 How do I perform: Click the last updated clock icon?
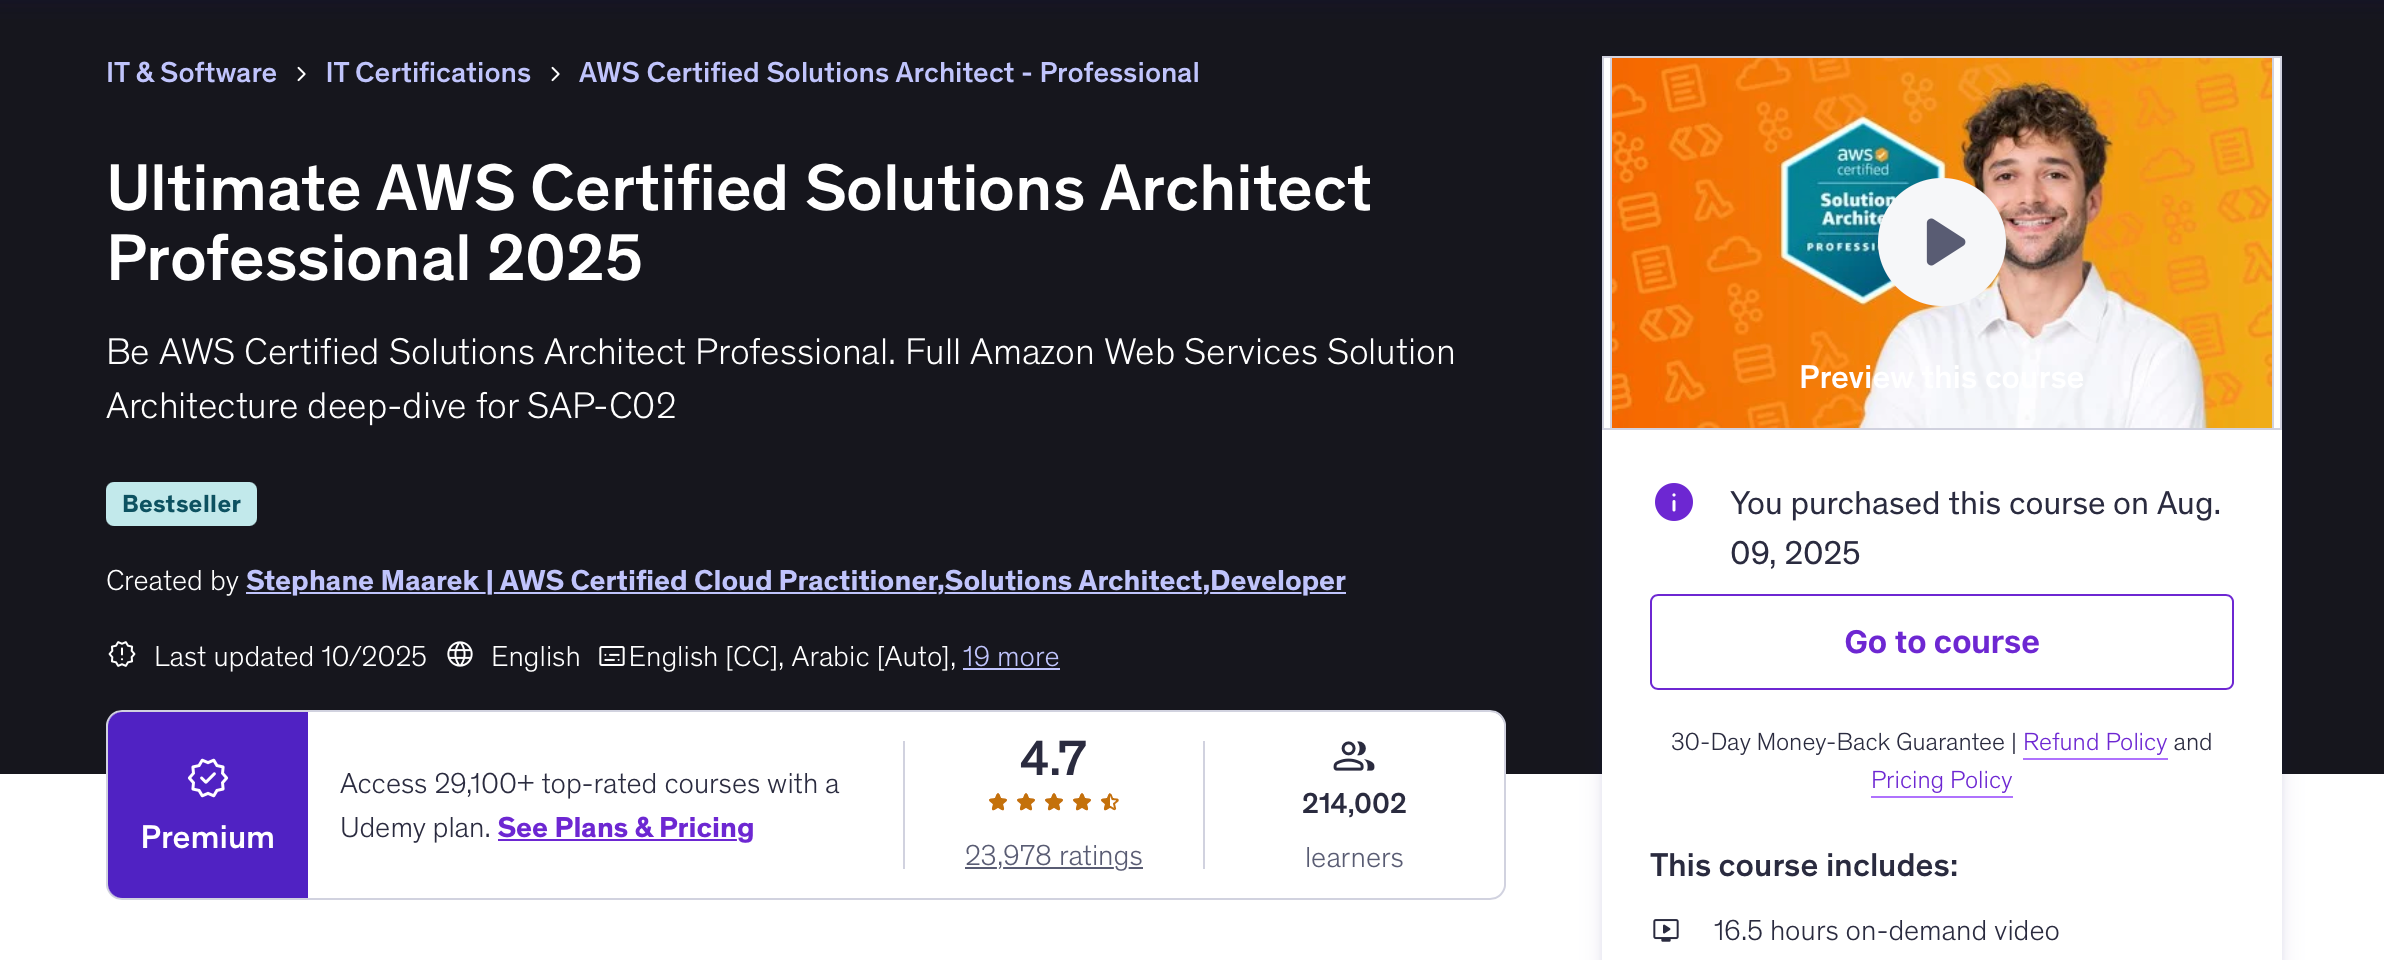pyautogui.click(x=121, y=657)
